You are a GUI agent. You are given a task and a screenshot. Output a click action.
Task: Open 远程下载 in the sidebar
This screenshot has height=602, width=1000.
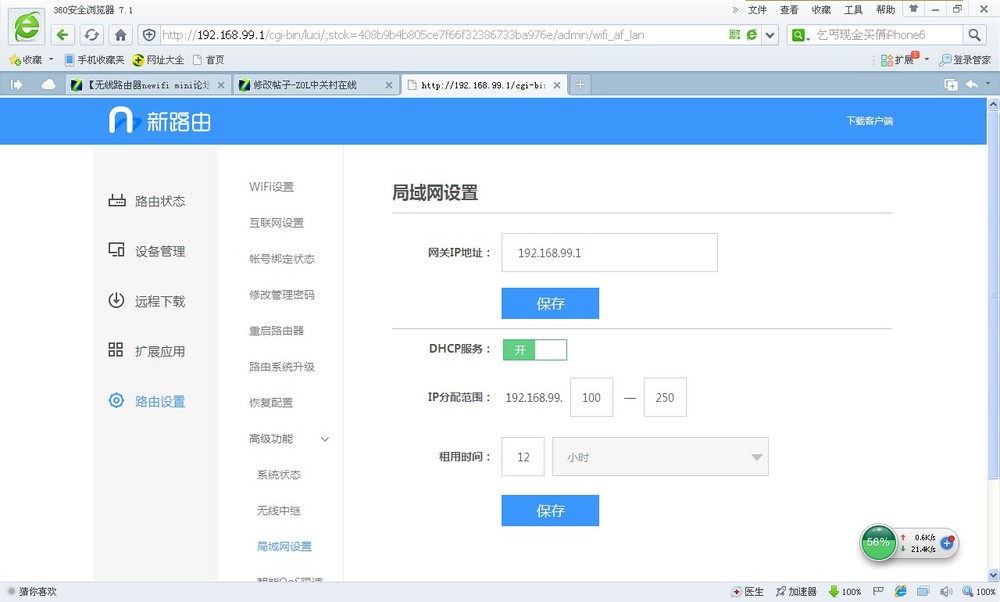[x=147, y=301]
